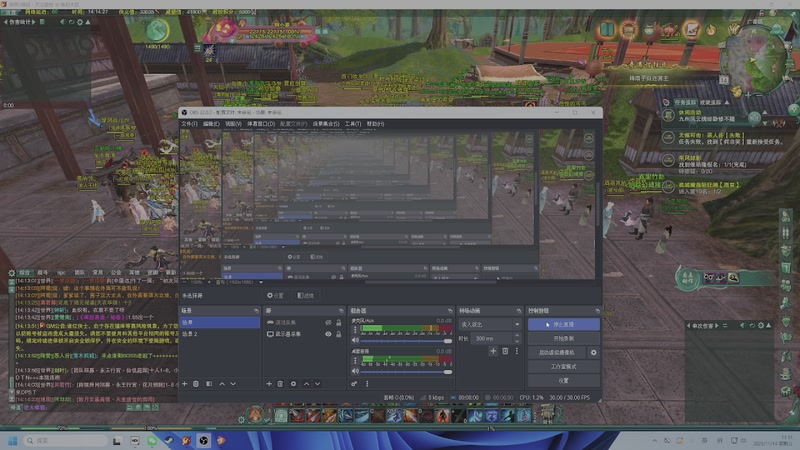Open Steam from the taskbar

[169, 441]
